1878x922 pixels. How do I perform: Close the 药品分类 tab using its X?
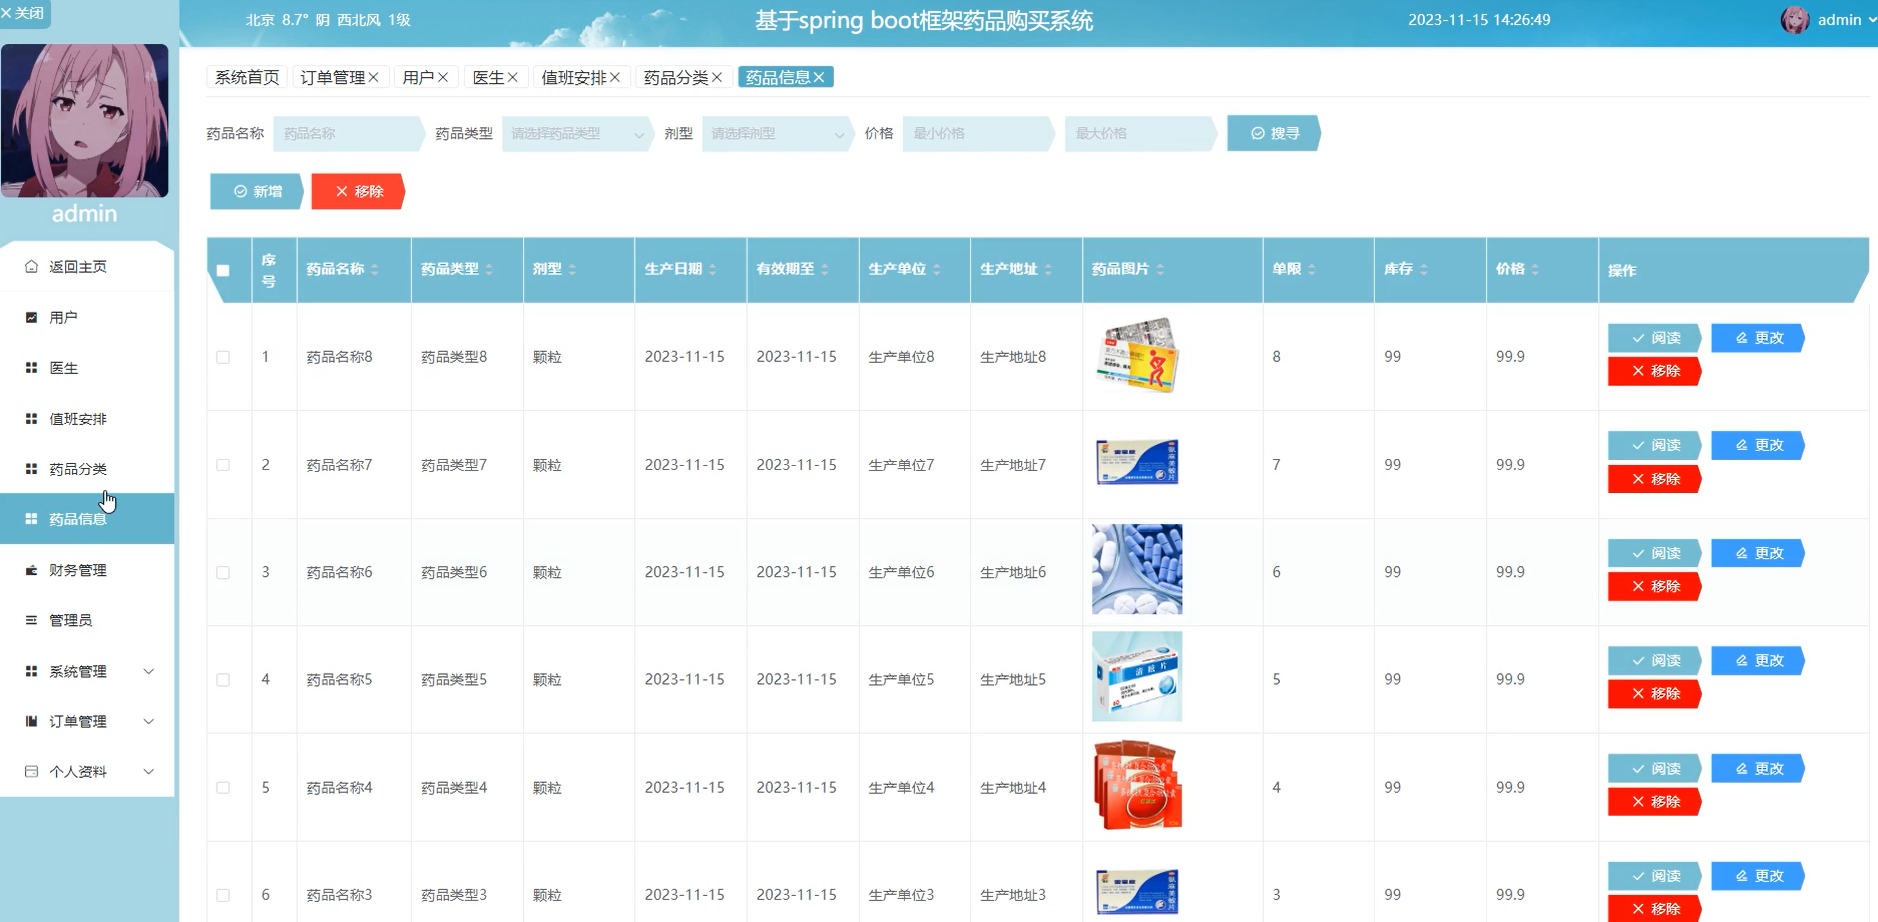[717, 78]
